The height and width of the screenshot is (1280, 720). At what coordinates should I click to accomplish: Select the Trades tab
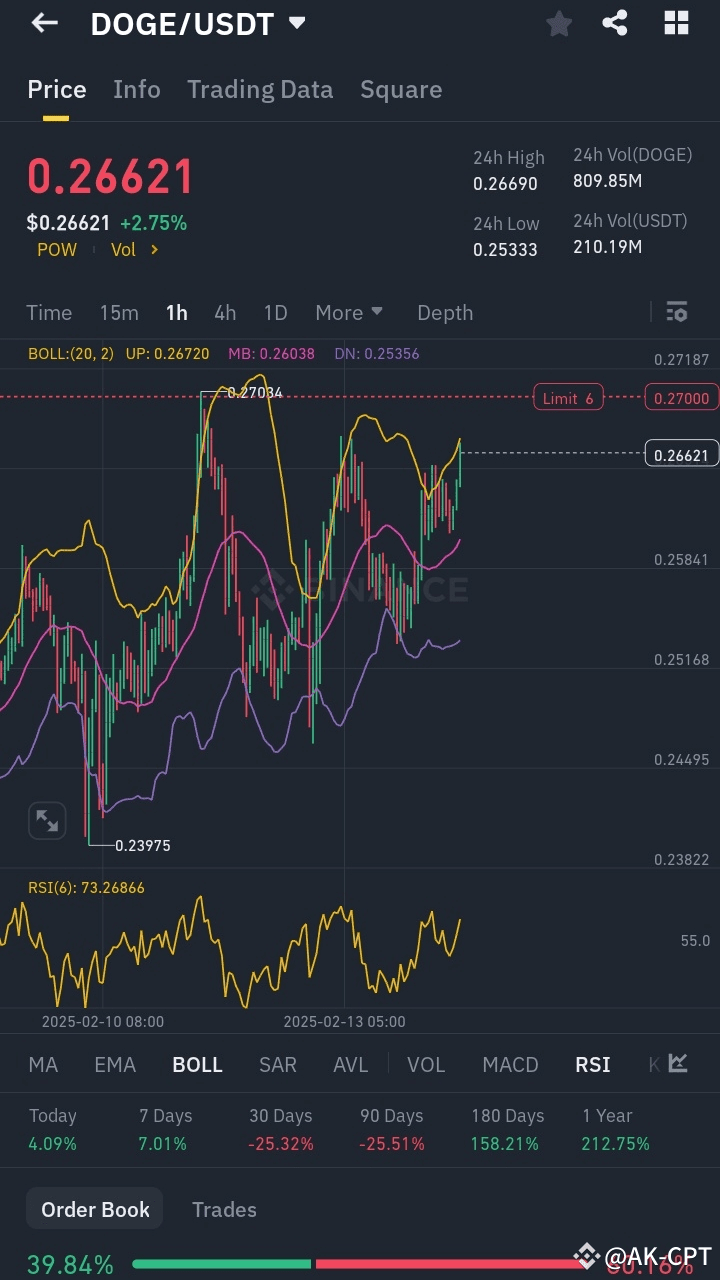click(x=224, y=1209)
